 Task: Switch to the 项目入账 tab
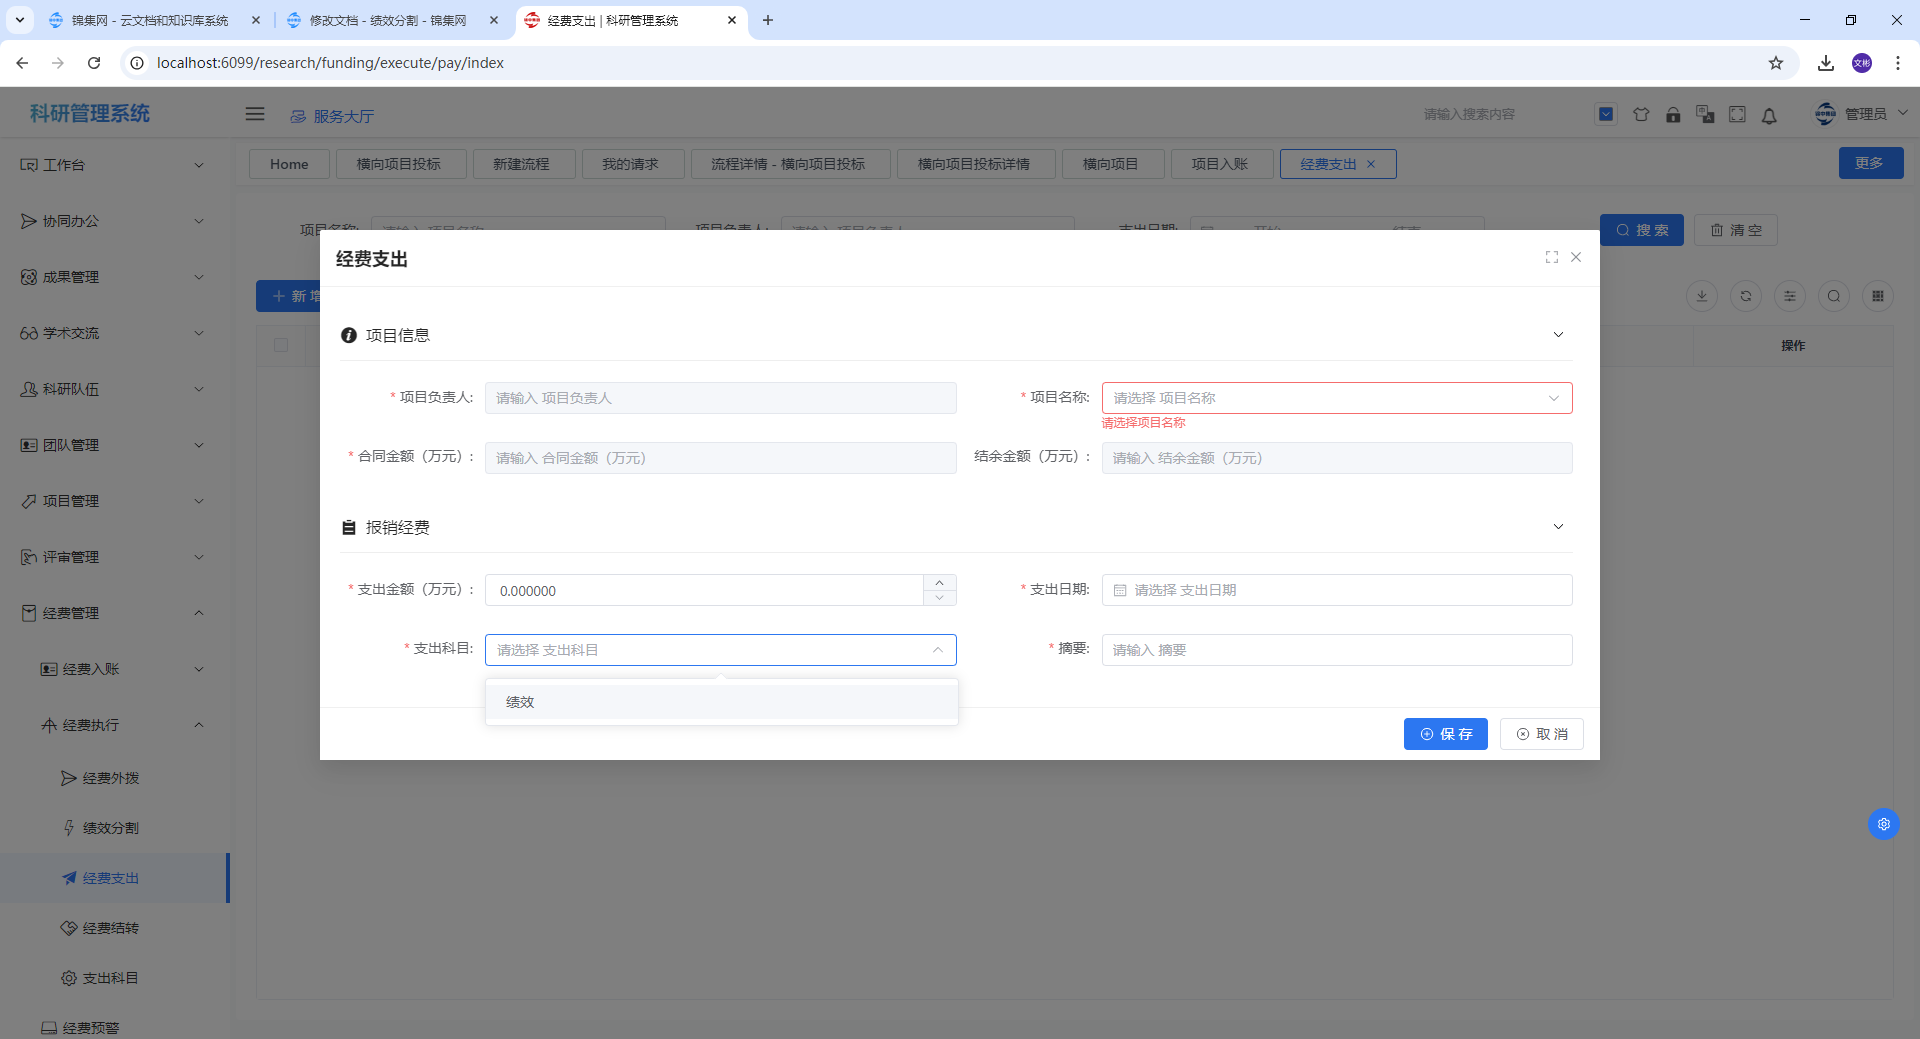(1219, 164)
